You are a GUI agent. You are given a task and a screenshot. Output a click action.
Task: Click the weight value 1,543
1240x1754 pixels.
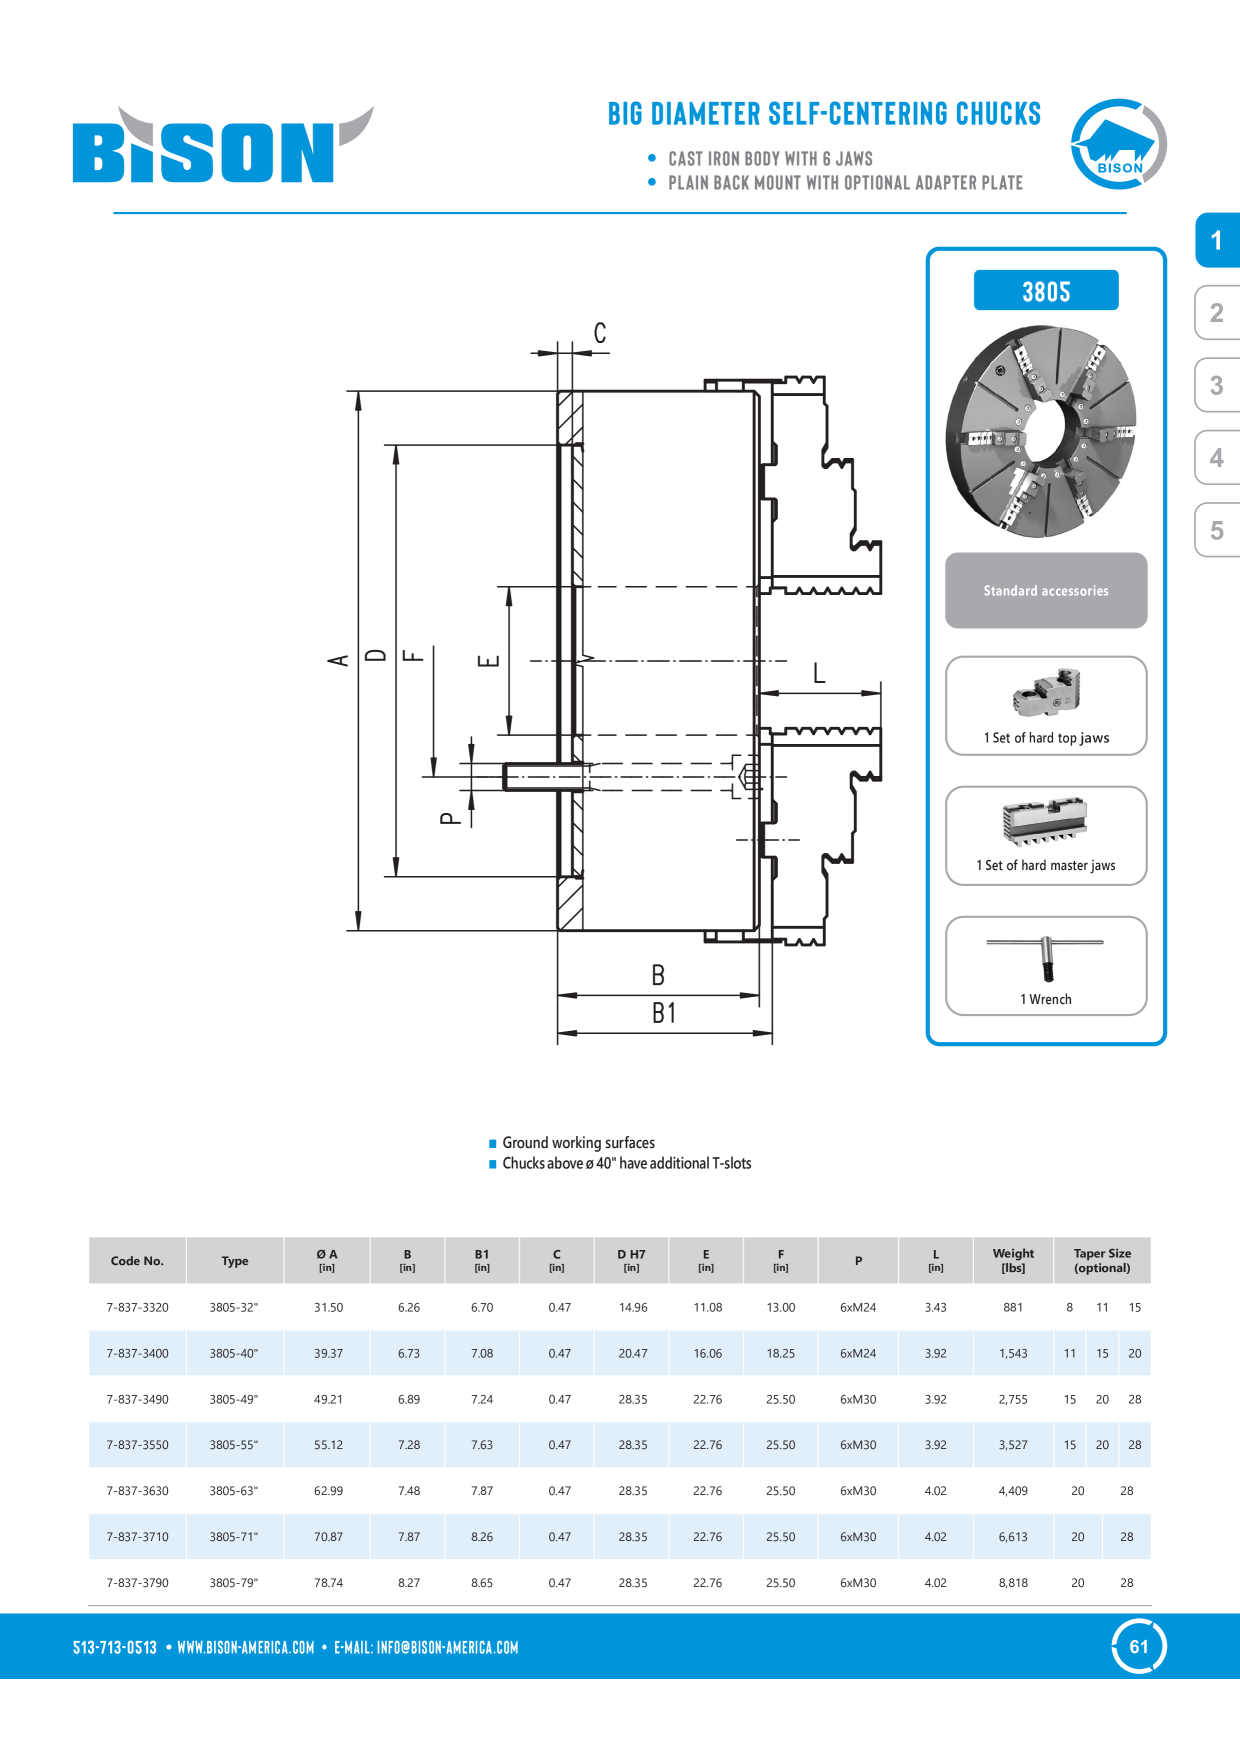[1013, 1354]
